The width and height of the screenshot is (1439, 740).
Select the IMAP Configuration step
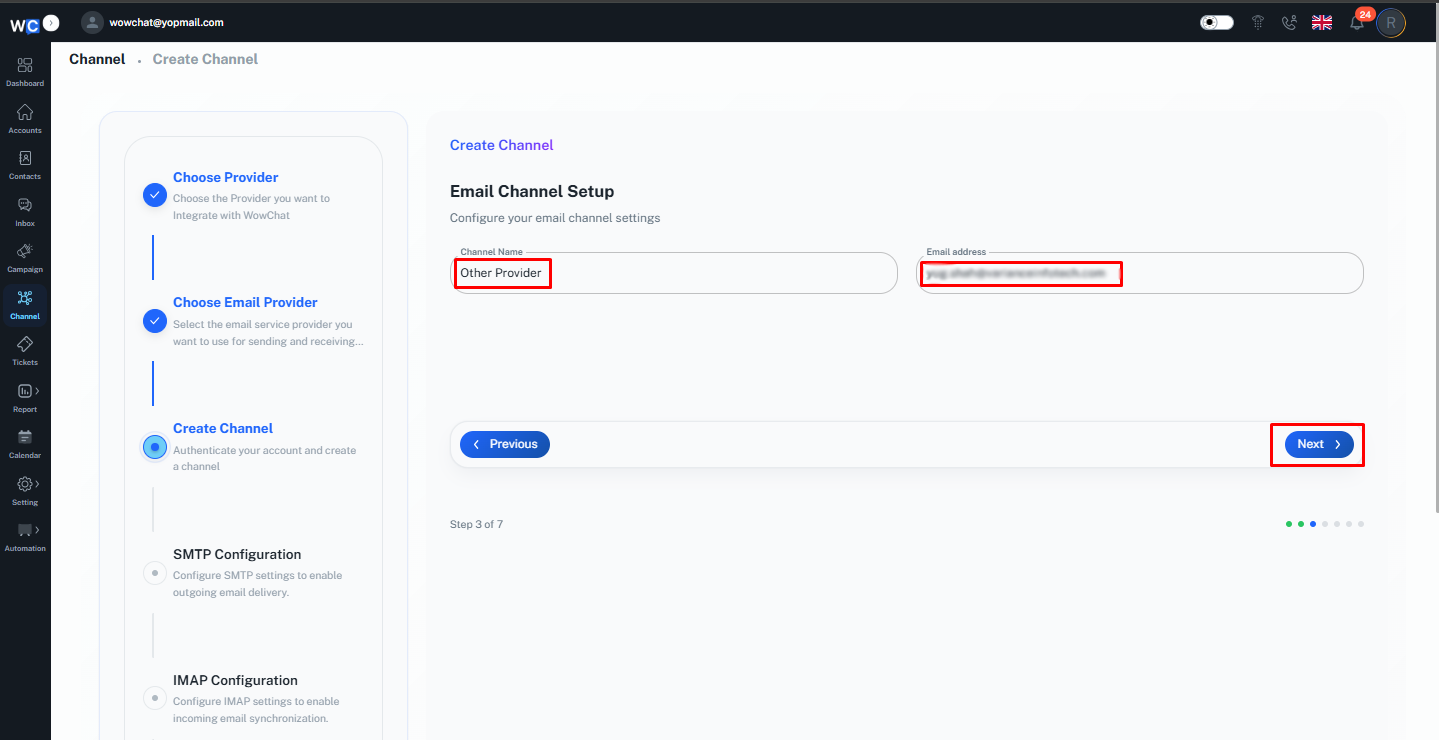(x=235, y=680)
